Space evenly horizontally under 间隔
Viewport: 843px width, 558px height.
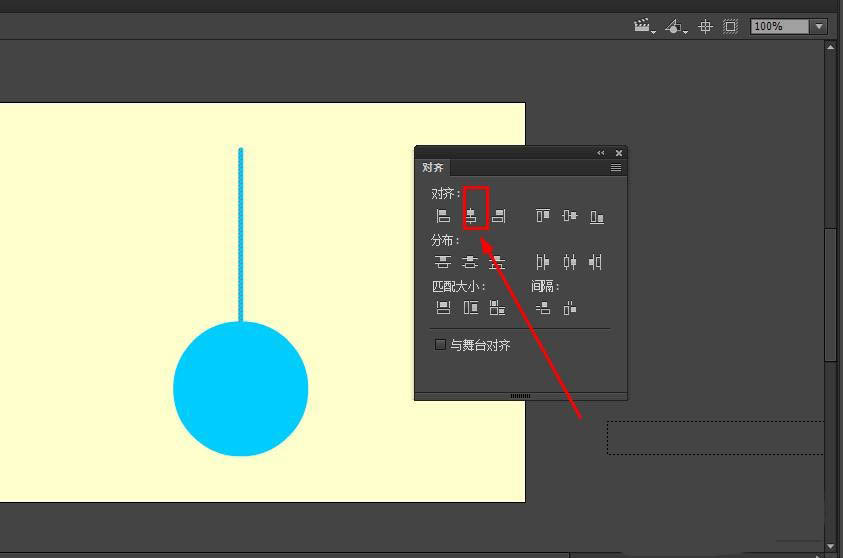coord(570,309)
